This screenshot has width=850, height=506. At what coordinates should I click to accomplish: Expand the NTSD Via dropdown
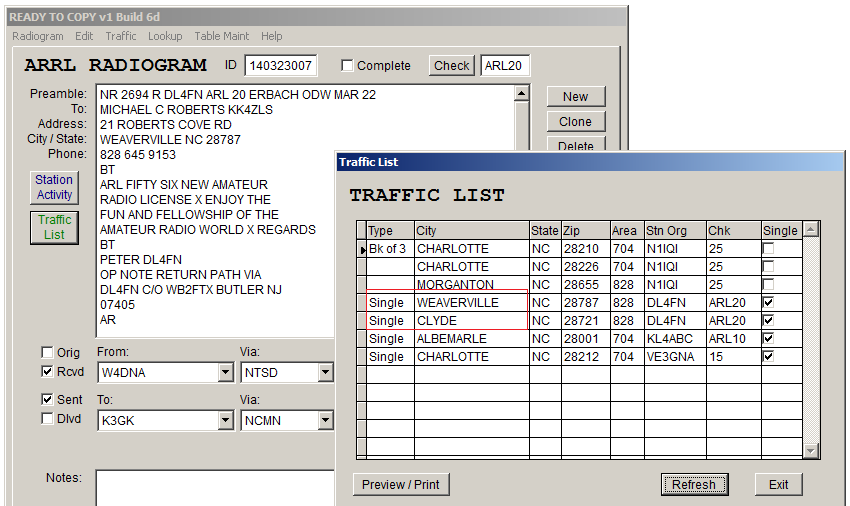[325, 373]
